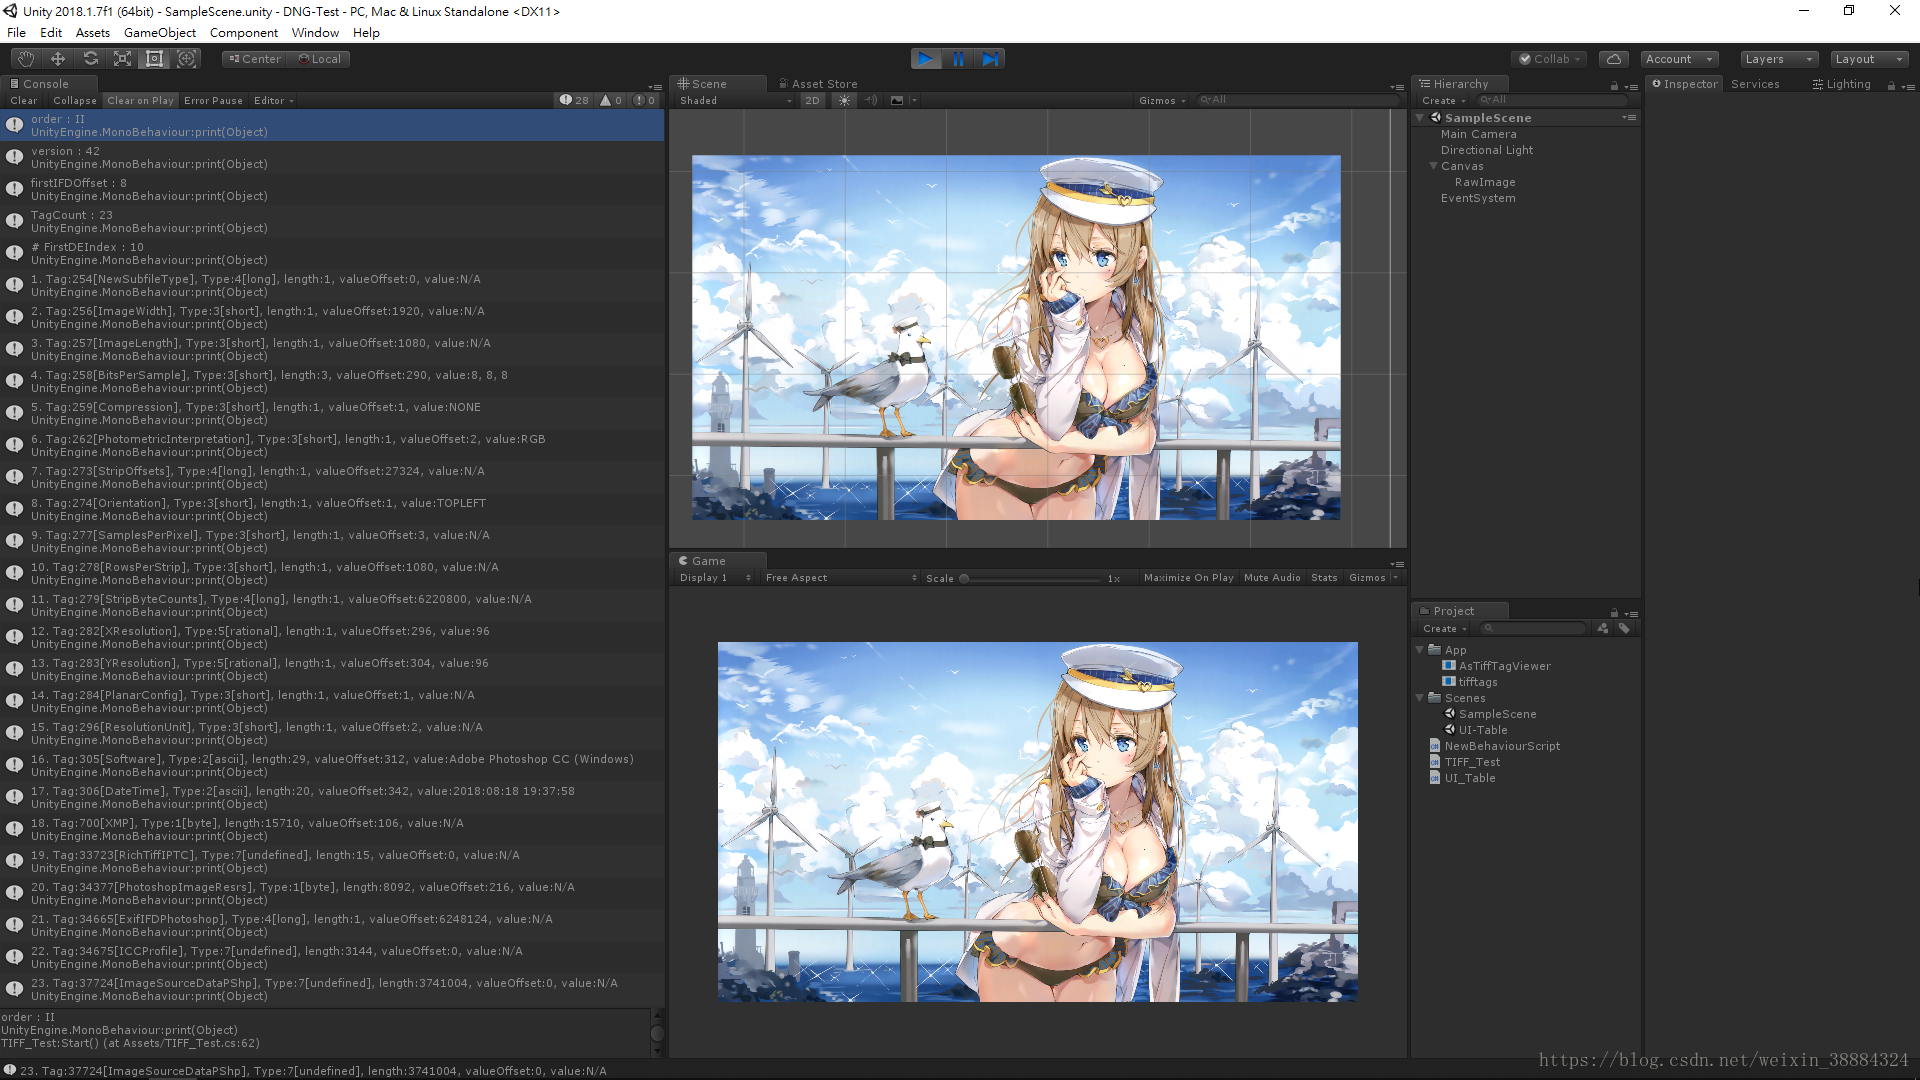
Task: Open the cloud services button
Action: [x=1613, y=59]
